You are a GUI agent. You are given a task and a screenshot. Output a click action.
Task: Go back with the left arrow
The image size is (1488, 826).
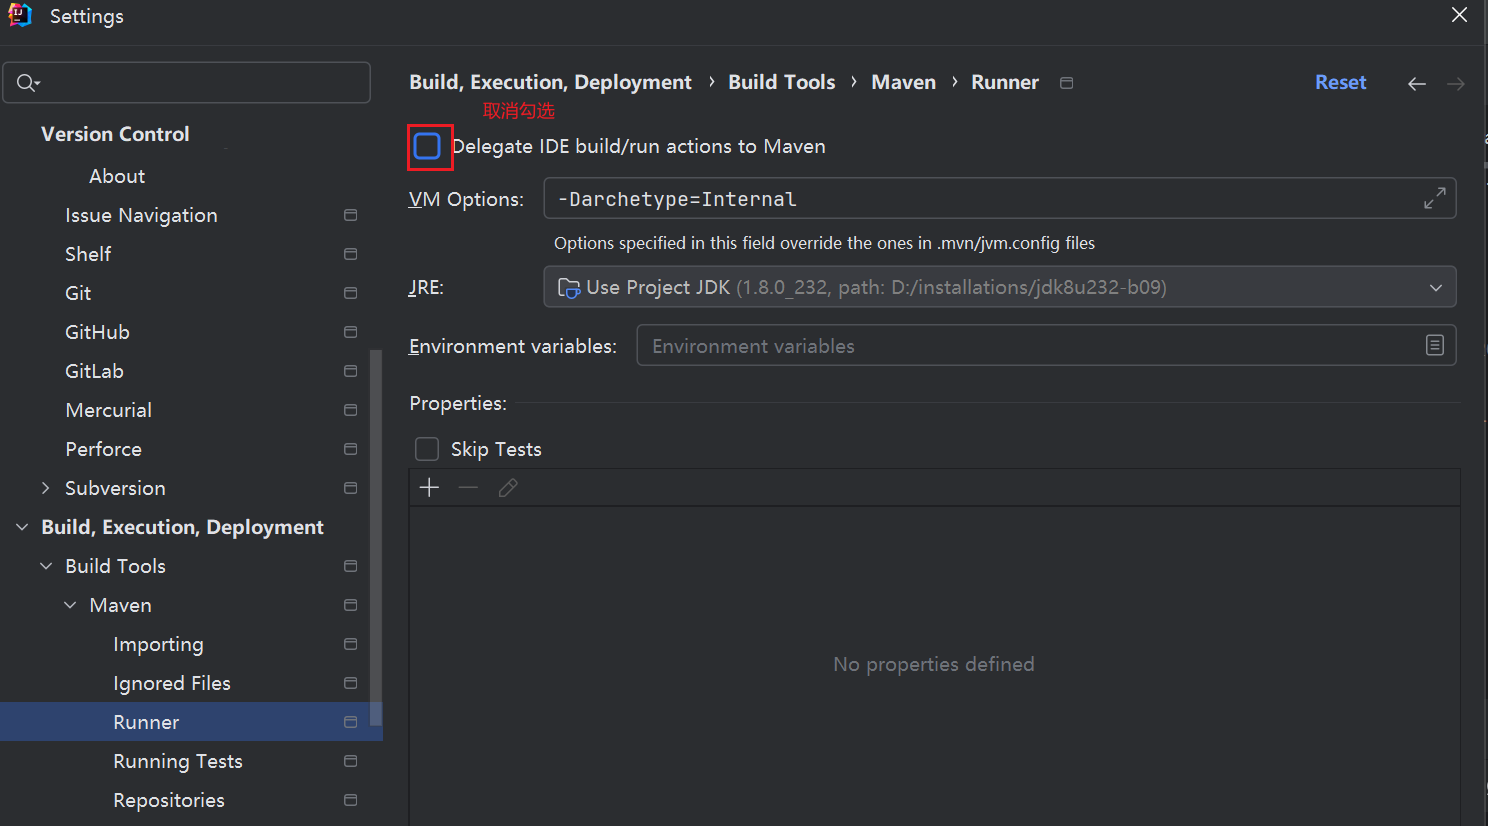click(1417, 84)
